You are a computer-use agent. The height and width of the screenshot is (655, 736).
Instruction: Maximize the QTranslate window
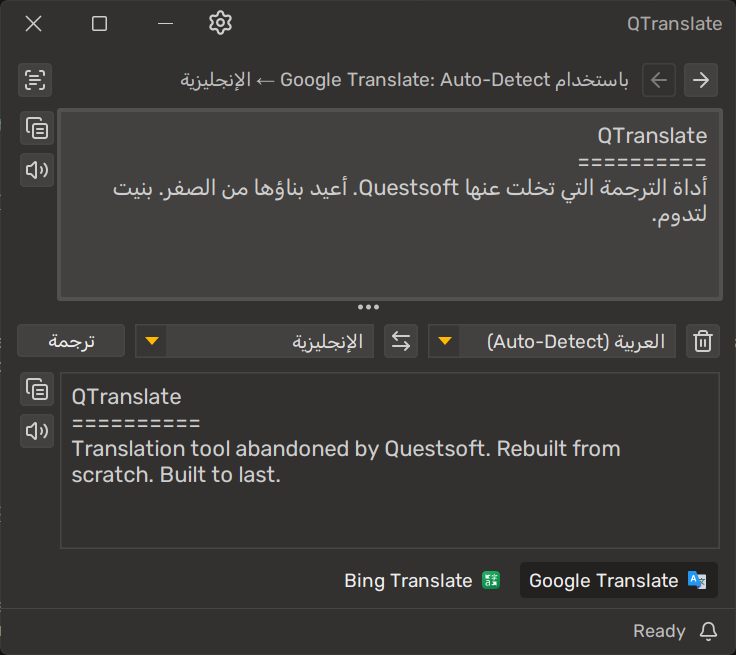100,23
